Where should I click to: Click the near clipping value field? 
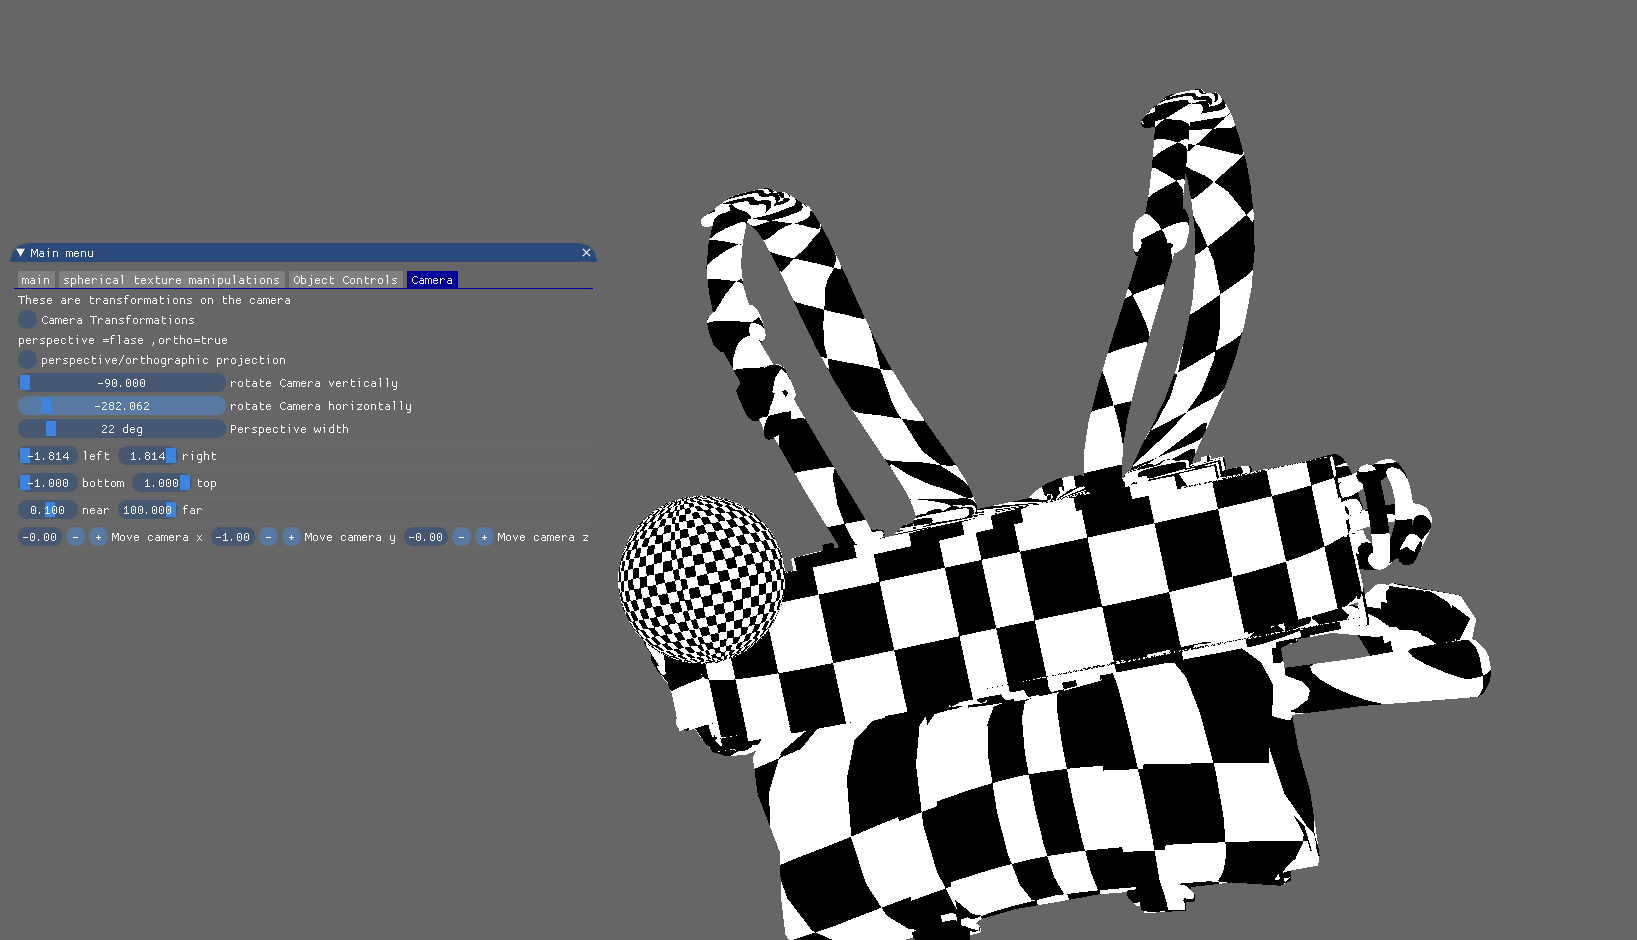click(47, 509)
